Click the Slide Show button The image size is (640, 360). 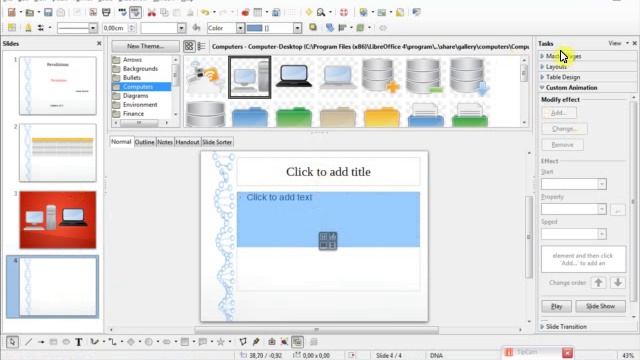coord(600,306)
